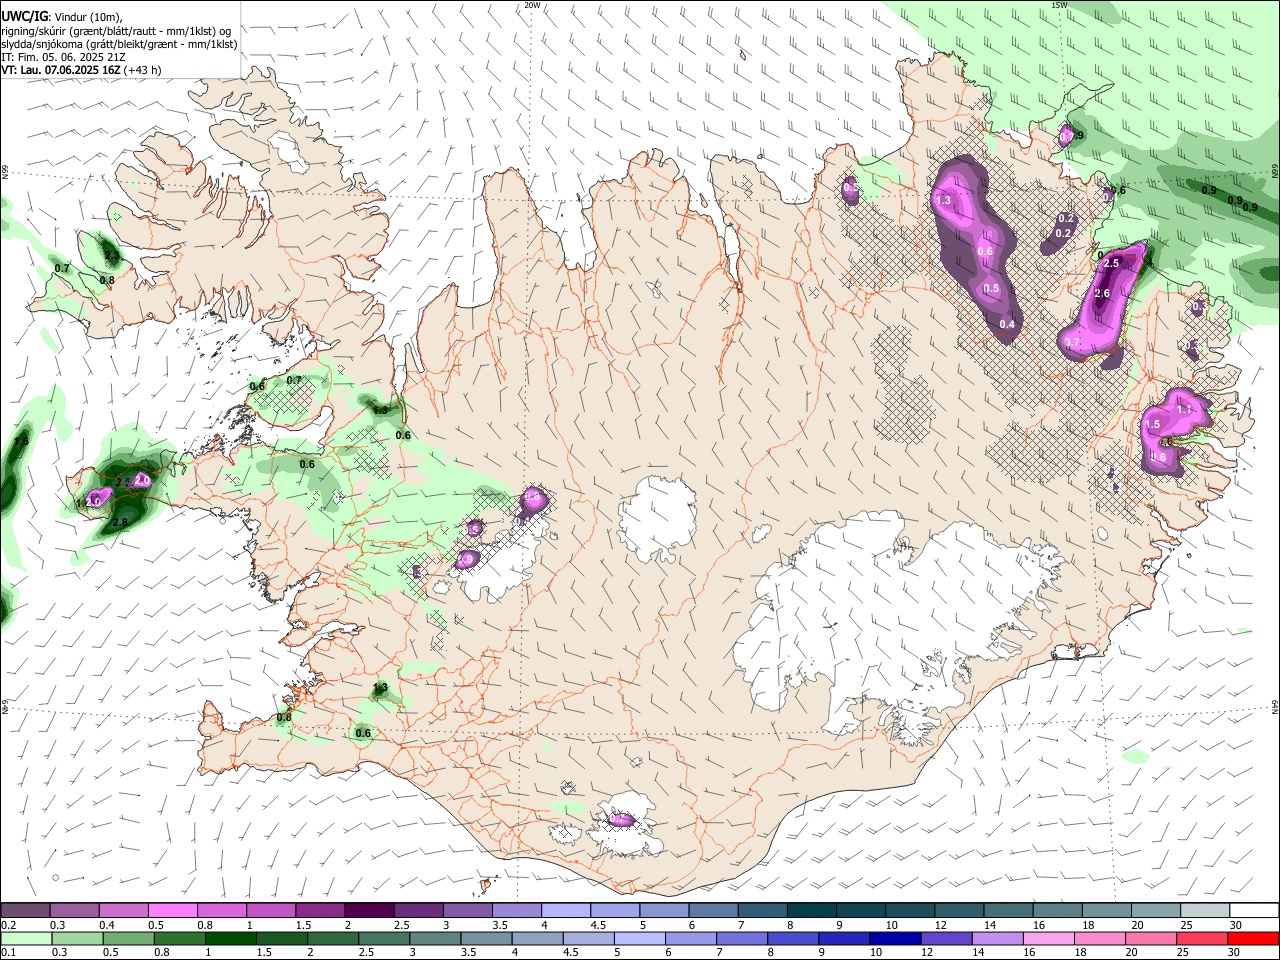Click upper legend swatch labeled 2.5
This screenshot has height=960, width=1280.
[x=419, y=911]
